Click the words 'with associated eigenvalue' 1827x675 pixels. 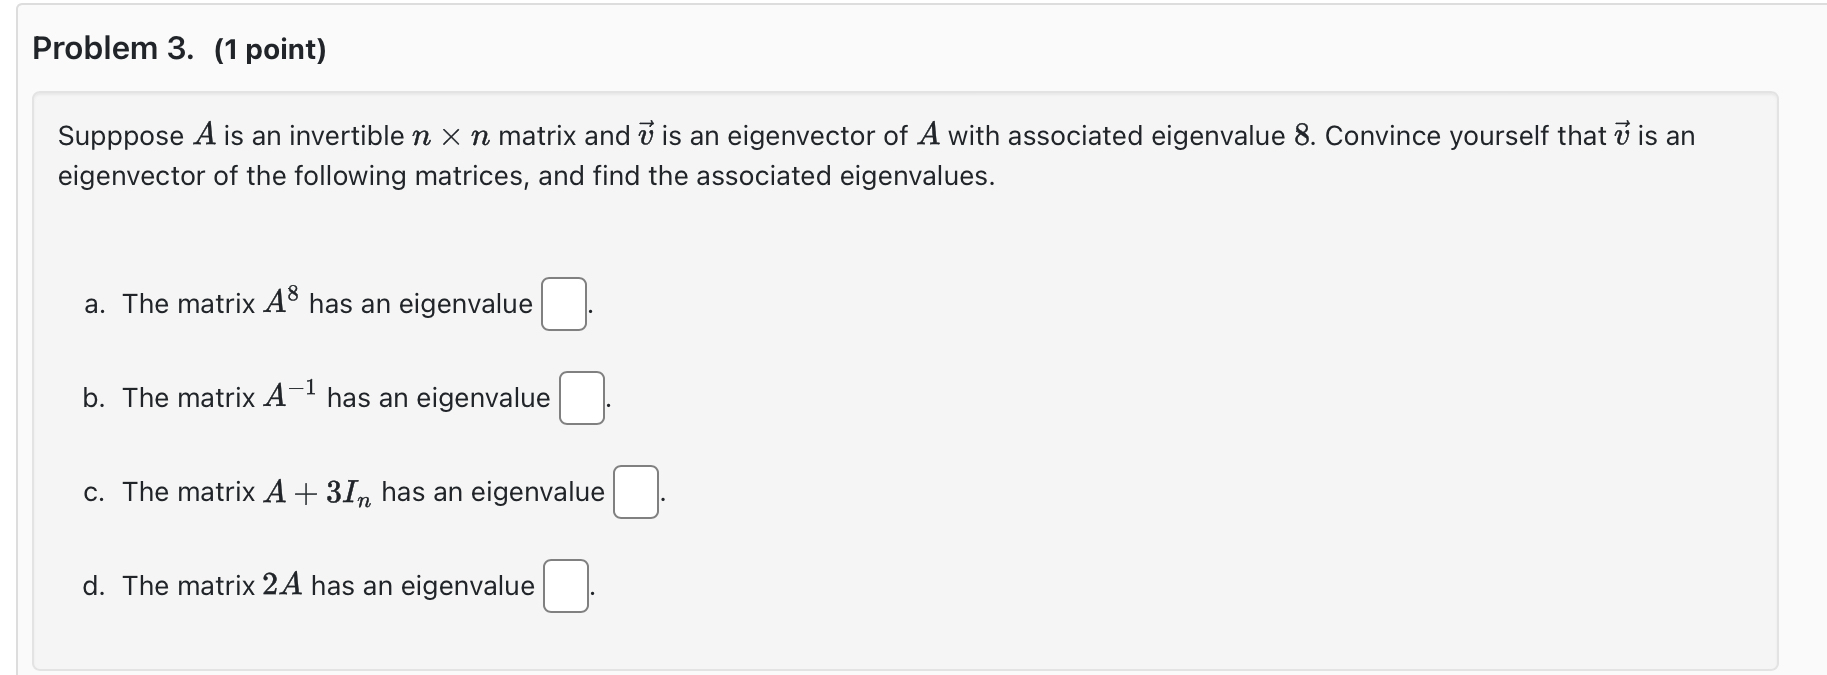[1117, 136]
